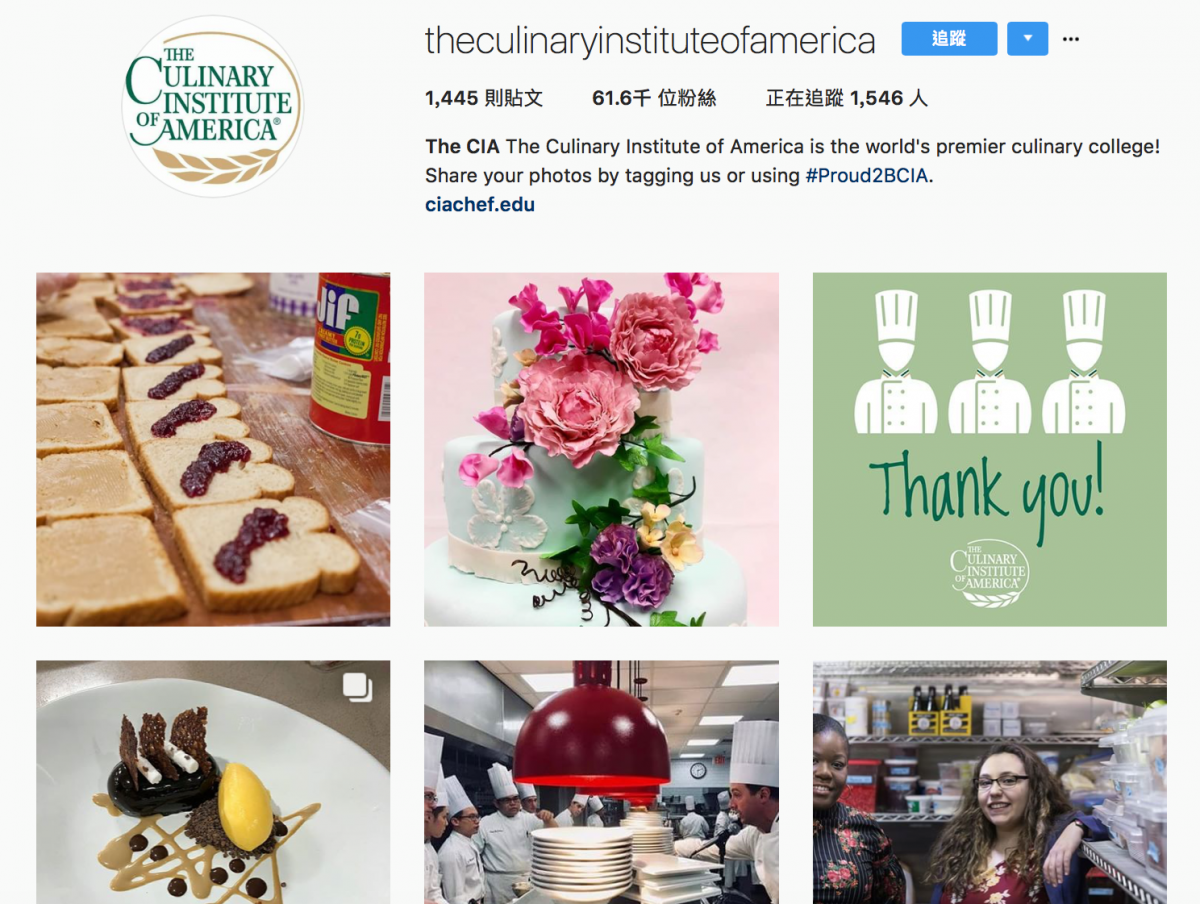The height and width of the screenshot is (904, 1200).
Task: Open the kitchen chefs red lamp post
Action: click(601, 782)
